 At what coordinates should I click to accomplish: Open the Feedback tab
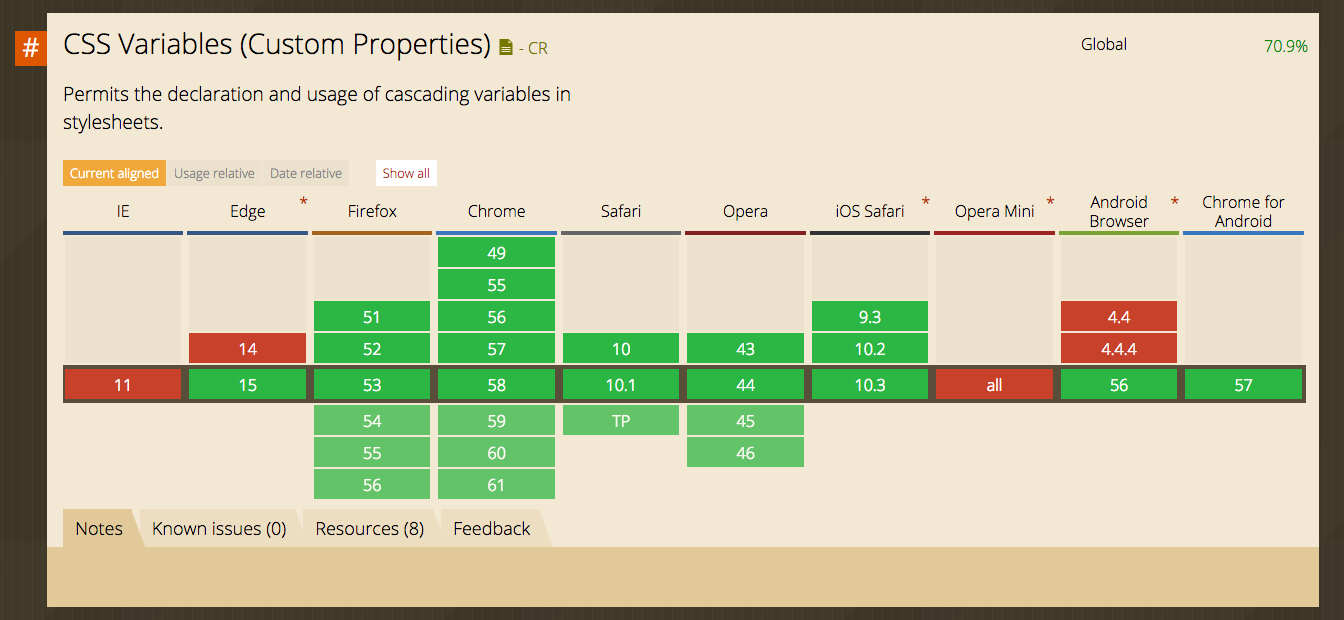pos(492,528)
